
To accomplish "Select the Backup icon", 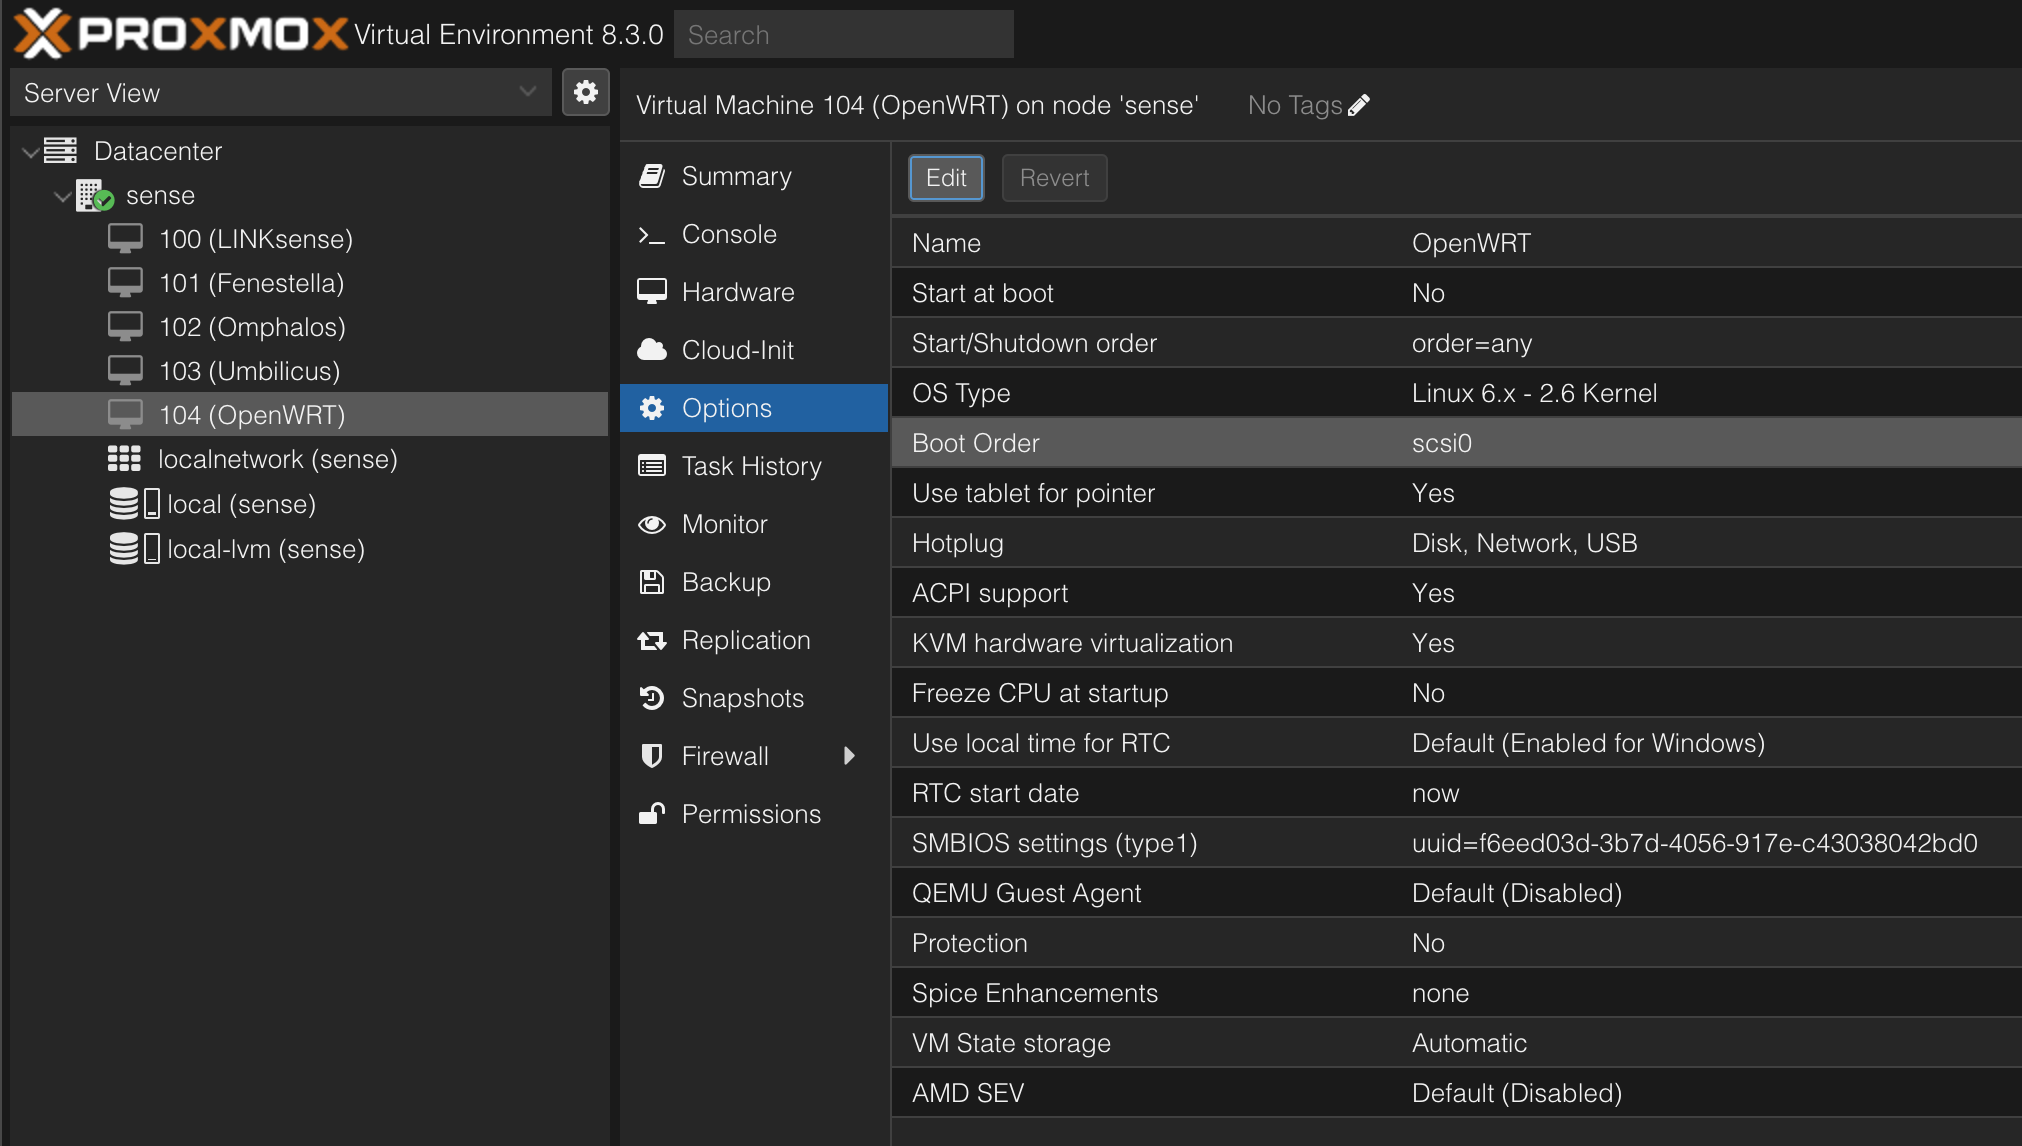I will point(652,582).
